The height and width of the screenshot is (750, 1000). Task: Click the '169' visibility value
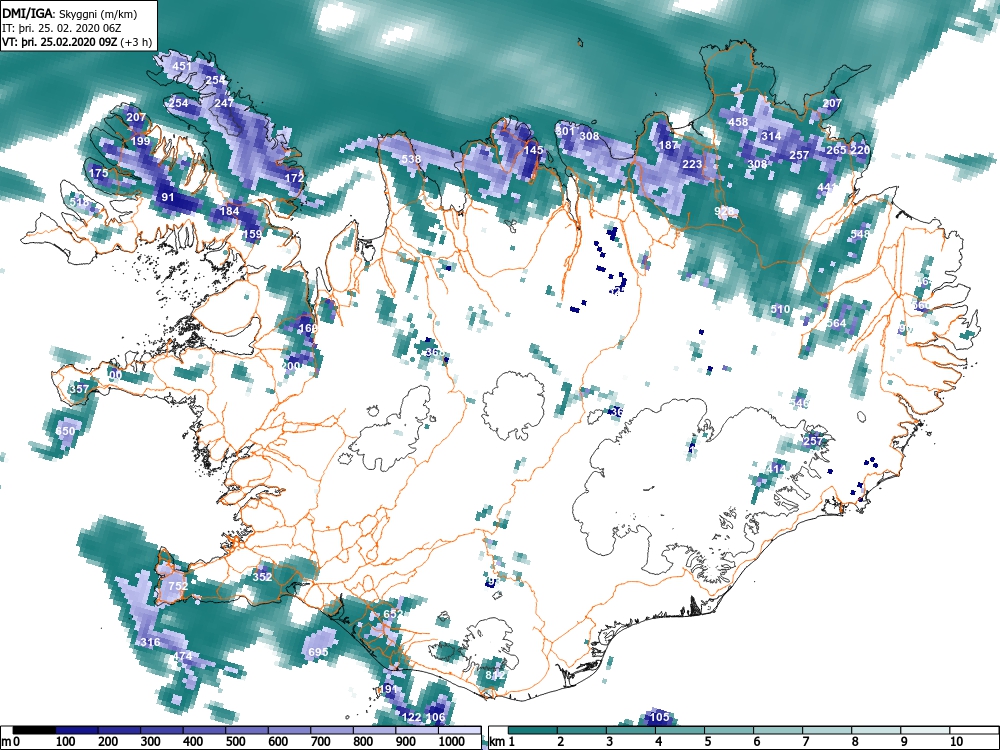click(x=308, y=328)
